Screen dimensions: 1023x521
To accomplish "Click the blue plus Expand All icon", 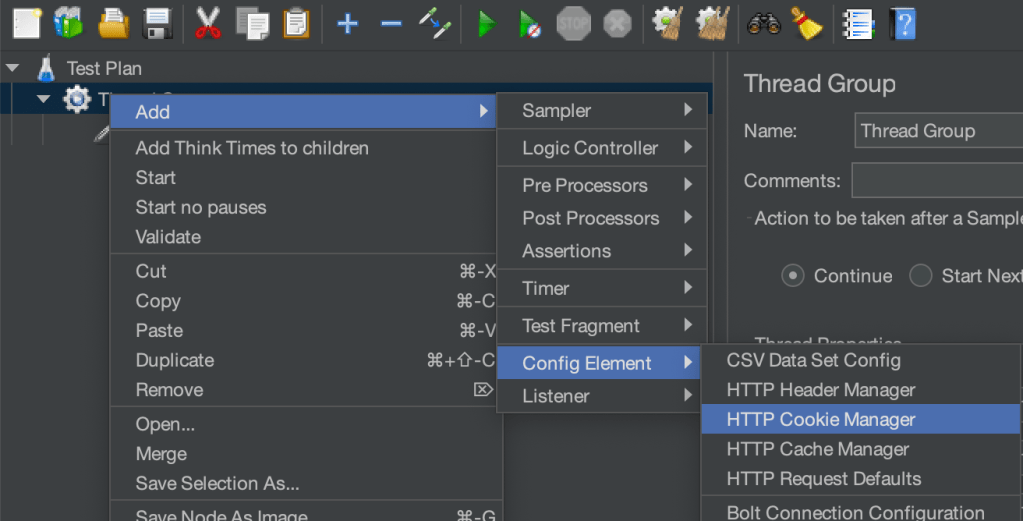I will 347,23.
